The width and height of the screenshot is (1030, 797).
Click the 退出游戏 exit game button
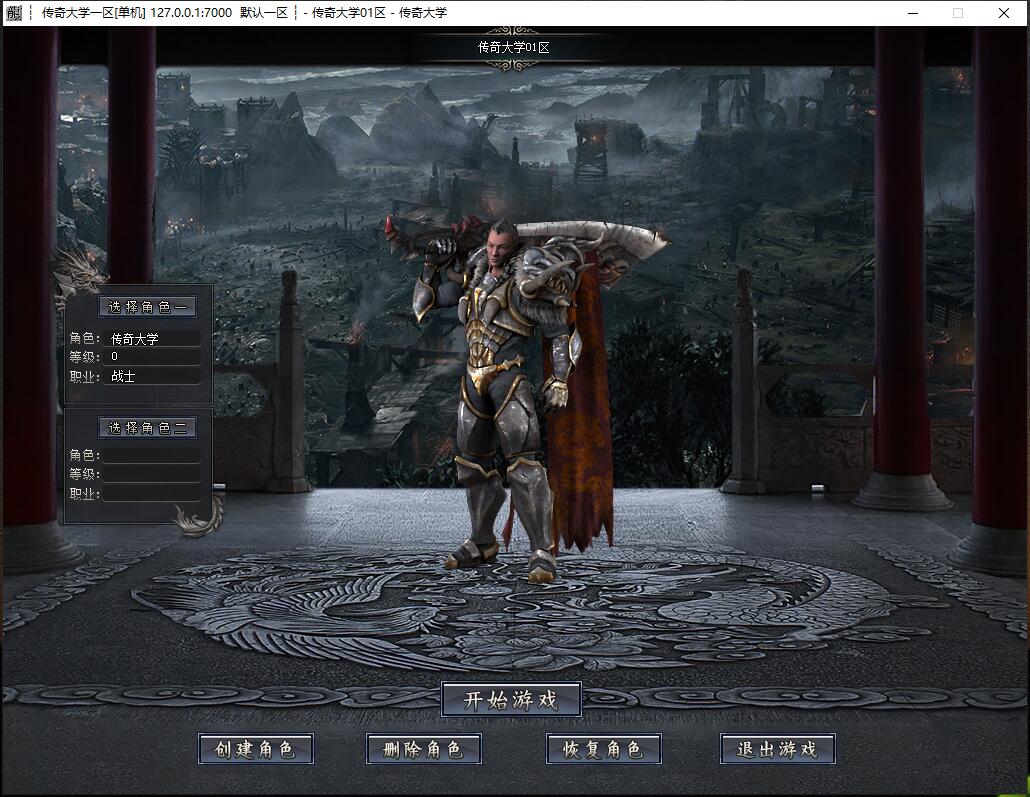point(778,749)
